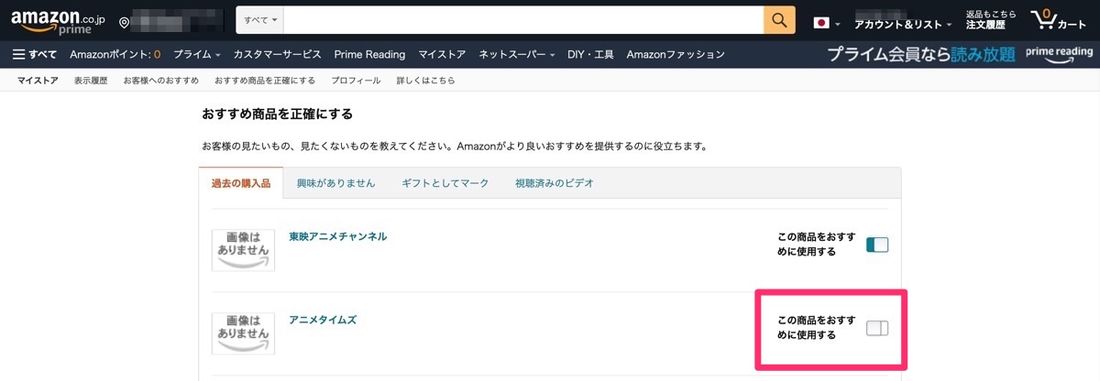The height and width of the screenshot is (381, 1100).
Task: Open お客様へのおすすめ link
Action: (161, 80)
